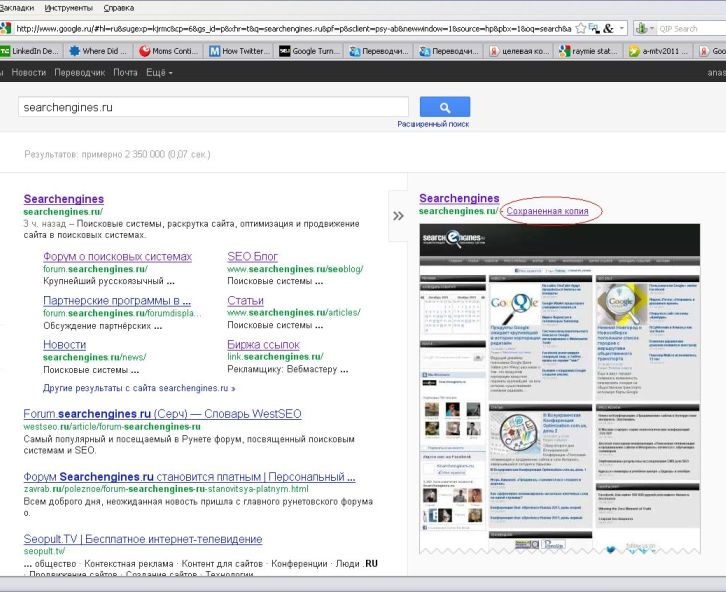Click the searchengines.ru page preview thumbnail

click(x=560, y=389)
